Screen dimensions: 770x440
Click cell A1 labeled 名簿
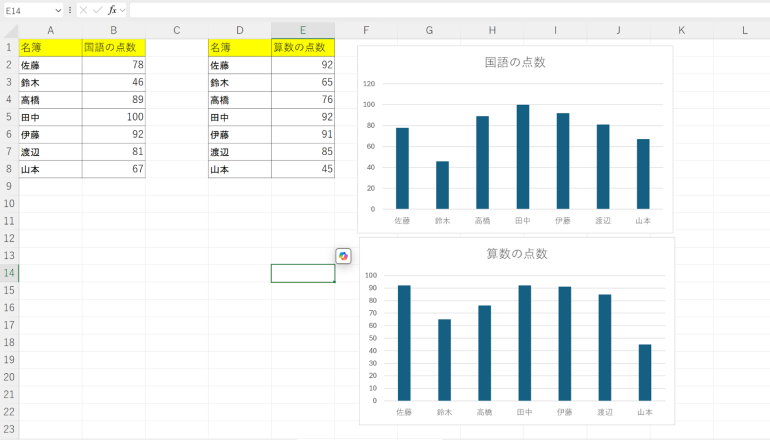pos(51,48)
